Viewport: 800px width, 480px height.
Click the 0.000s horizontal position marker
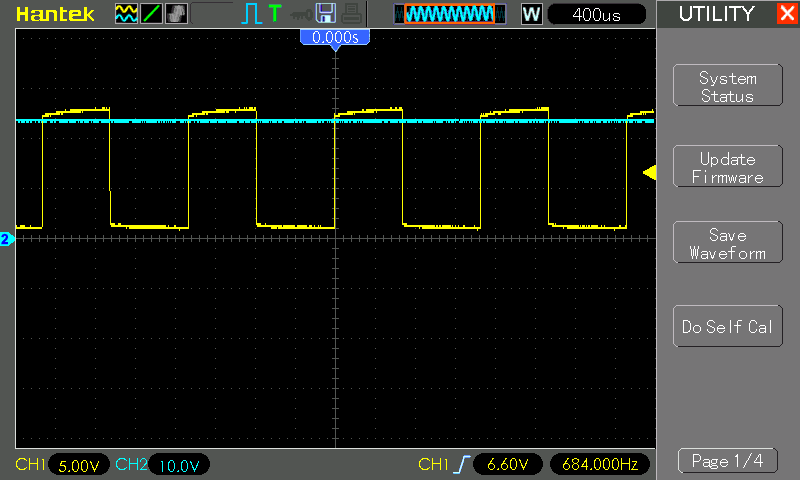(x=335, y=38)
